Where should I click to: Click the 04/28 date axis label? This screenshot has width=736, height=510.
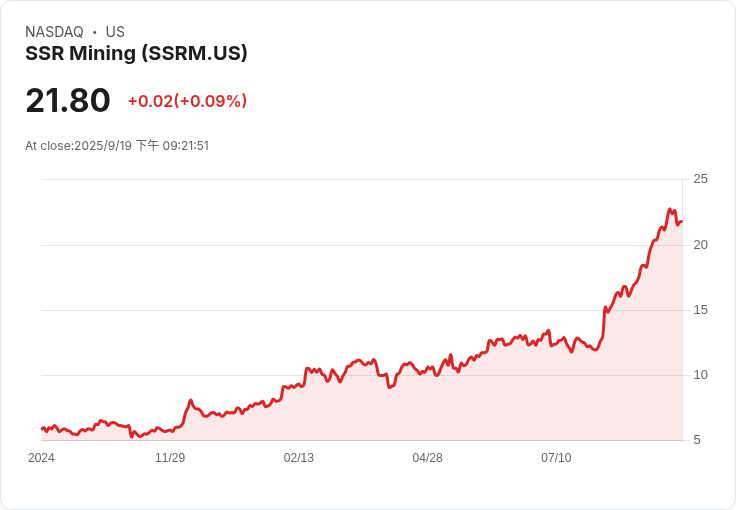tap(427, 458)
